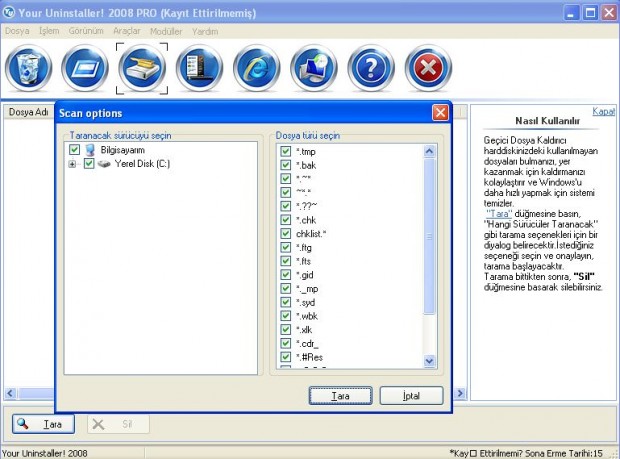Click the Internet Explorer toolbar icon
Image resolution: width=620 pixels, height=459 pixels.
click(256, 69)
